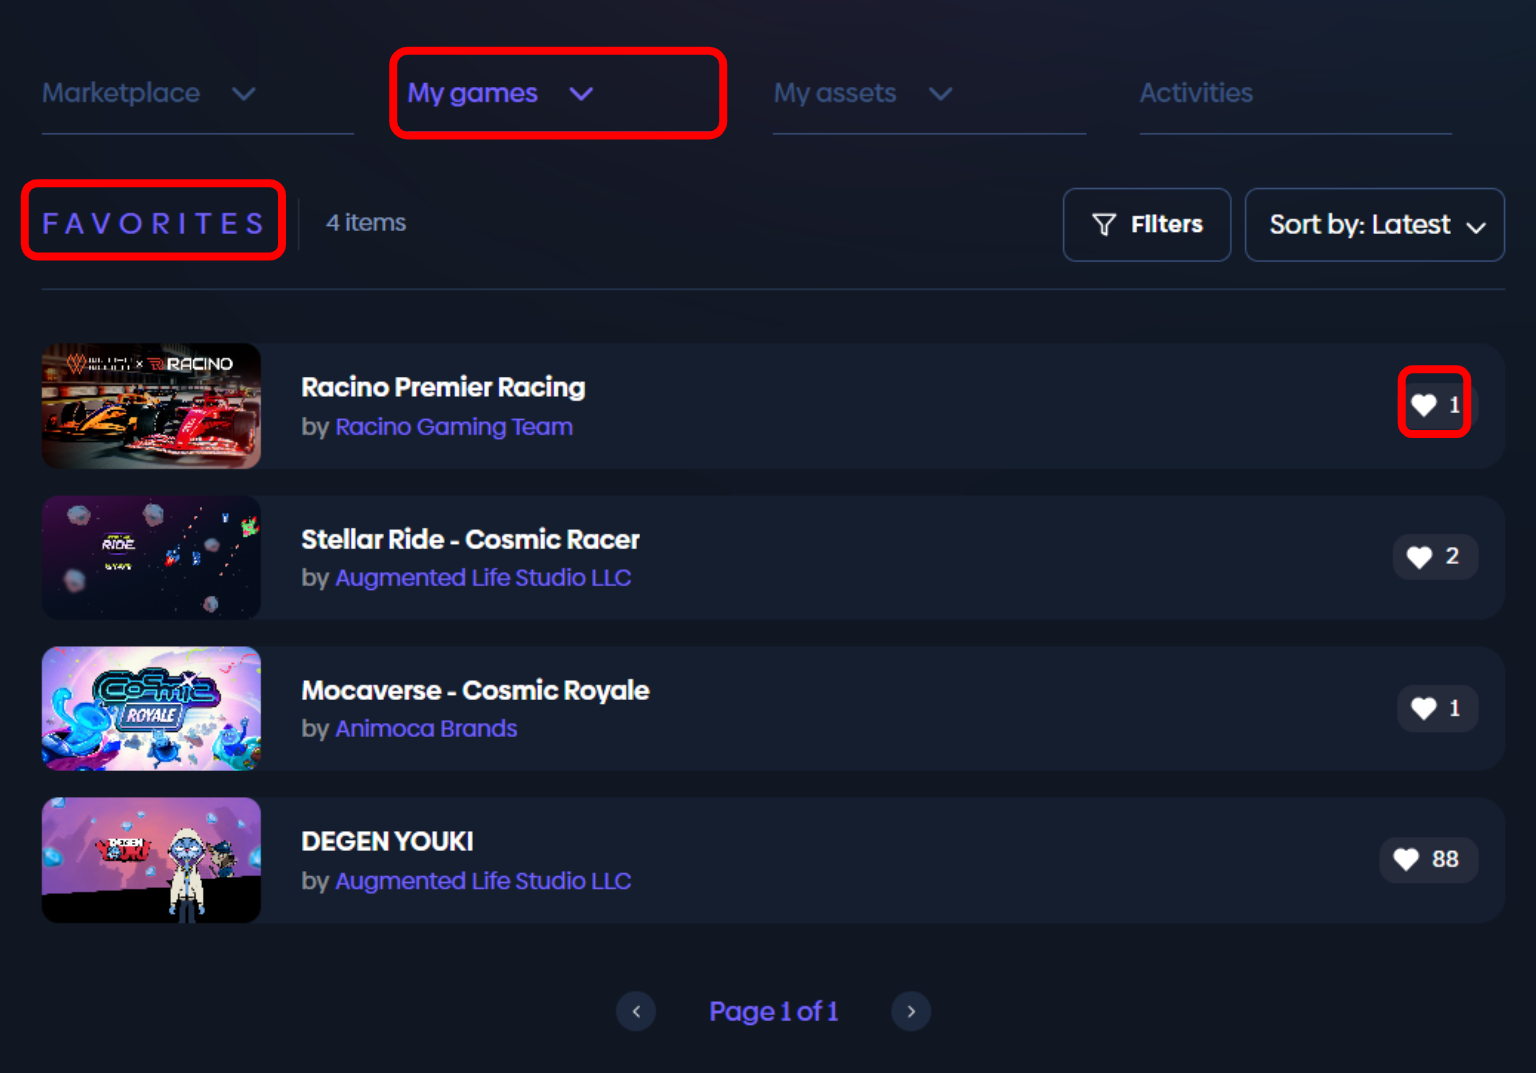Unfavorite Racino Premier Racing via heart icon

(x=1424, y=405)
